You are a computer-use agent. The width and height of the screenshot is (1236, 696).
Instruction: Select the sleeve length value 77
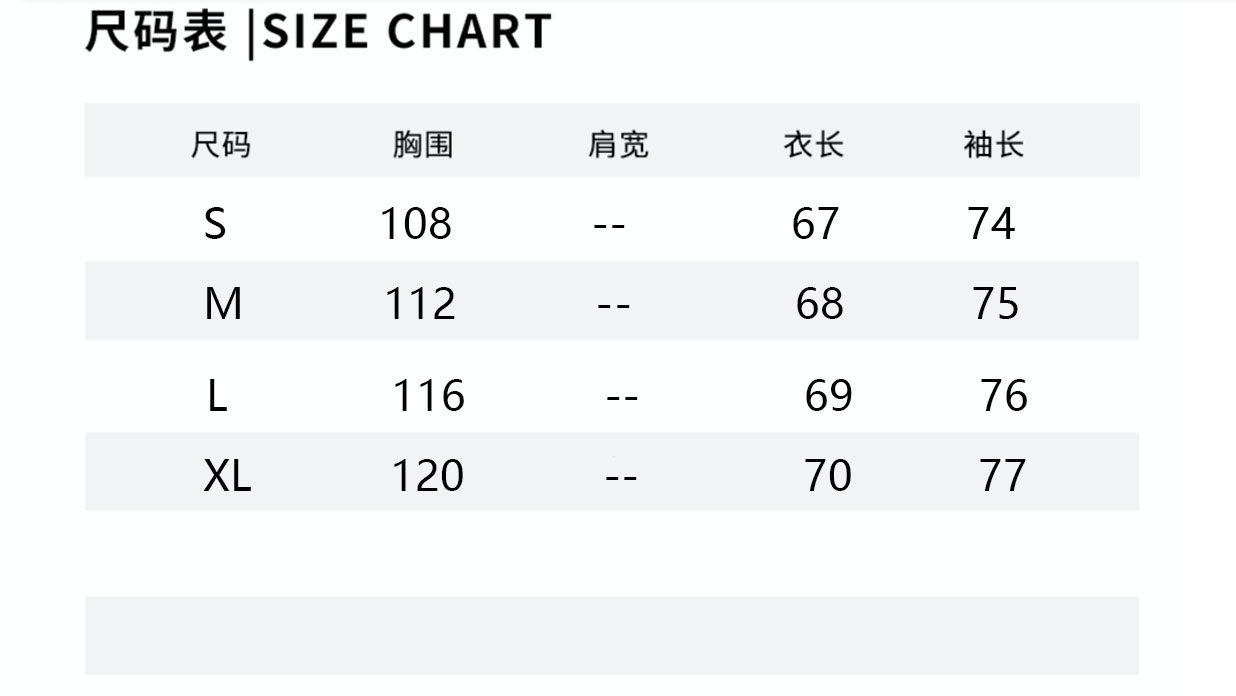(1003, 476)
